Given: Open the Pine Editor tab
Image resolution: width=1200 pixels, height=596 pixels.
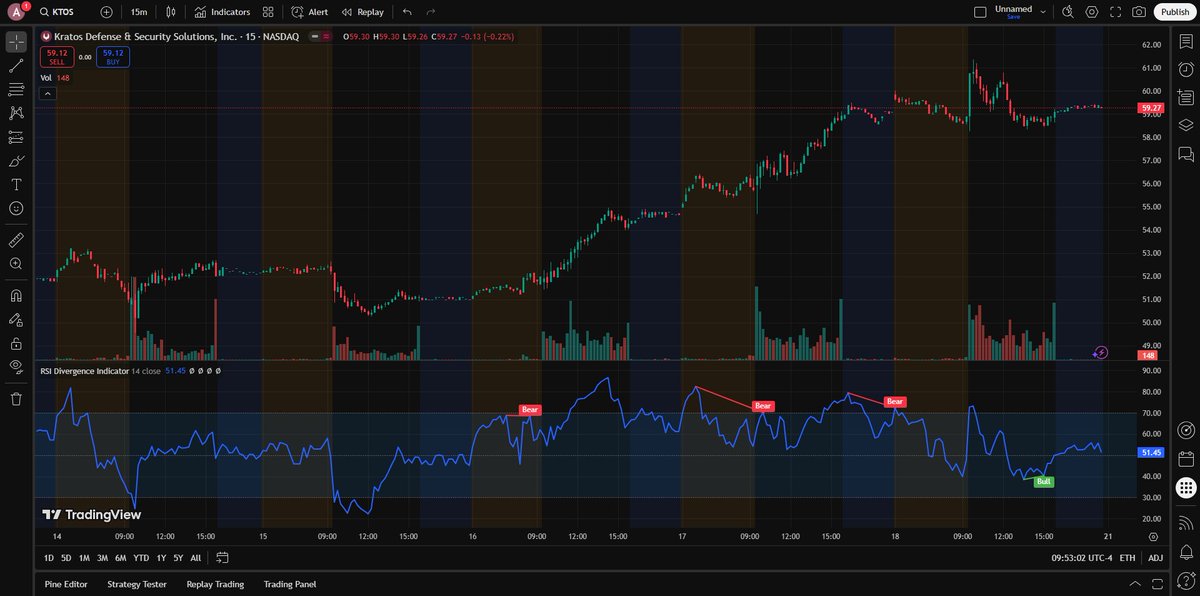Looking at the screenshot, I should (66, 584).
